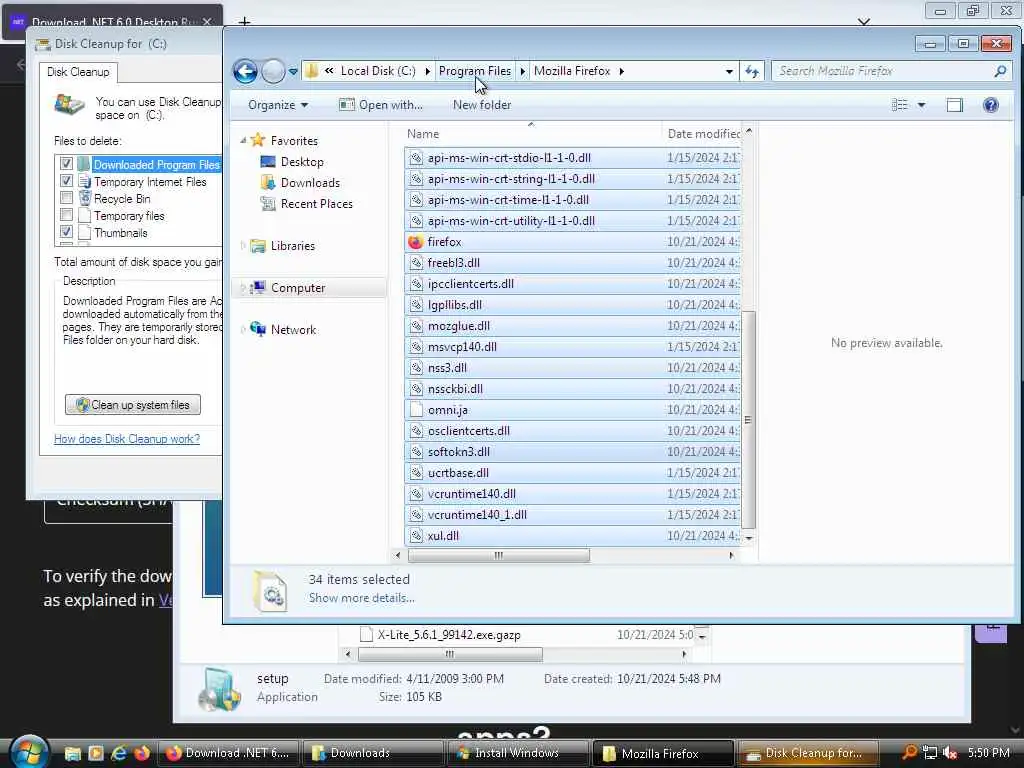This screenshot has height=768, width=1024.
Task: Select the xul.dll file icon
Action: coord(416,536)
